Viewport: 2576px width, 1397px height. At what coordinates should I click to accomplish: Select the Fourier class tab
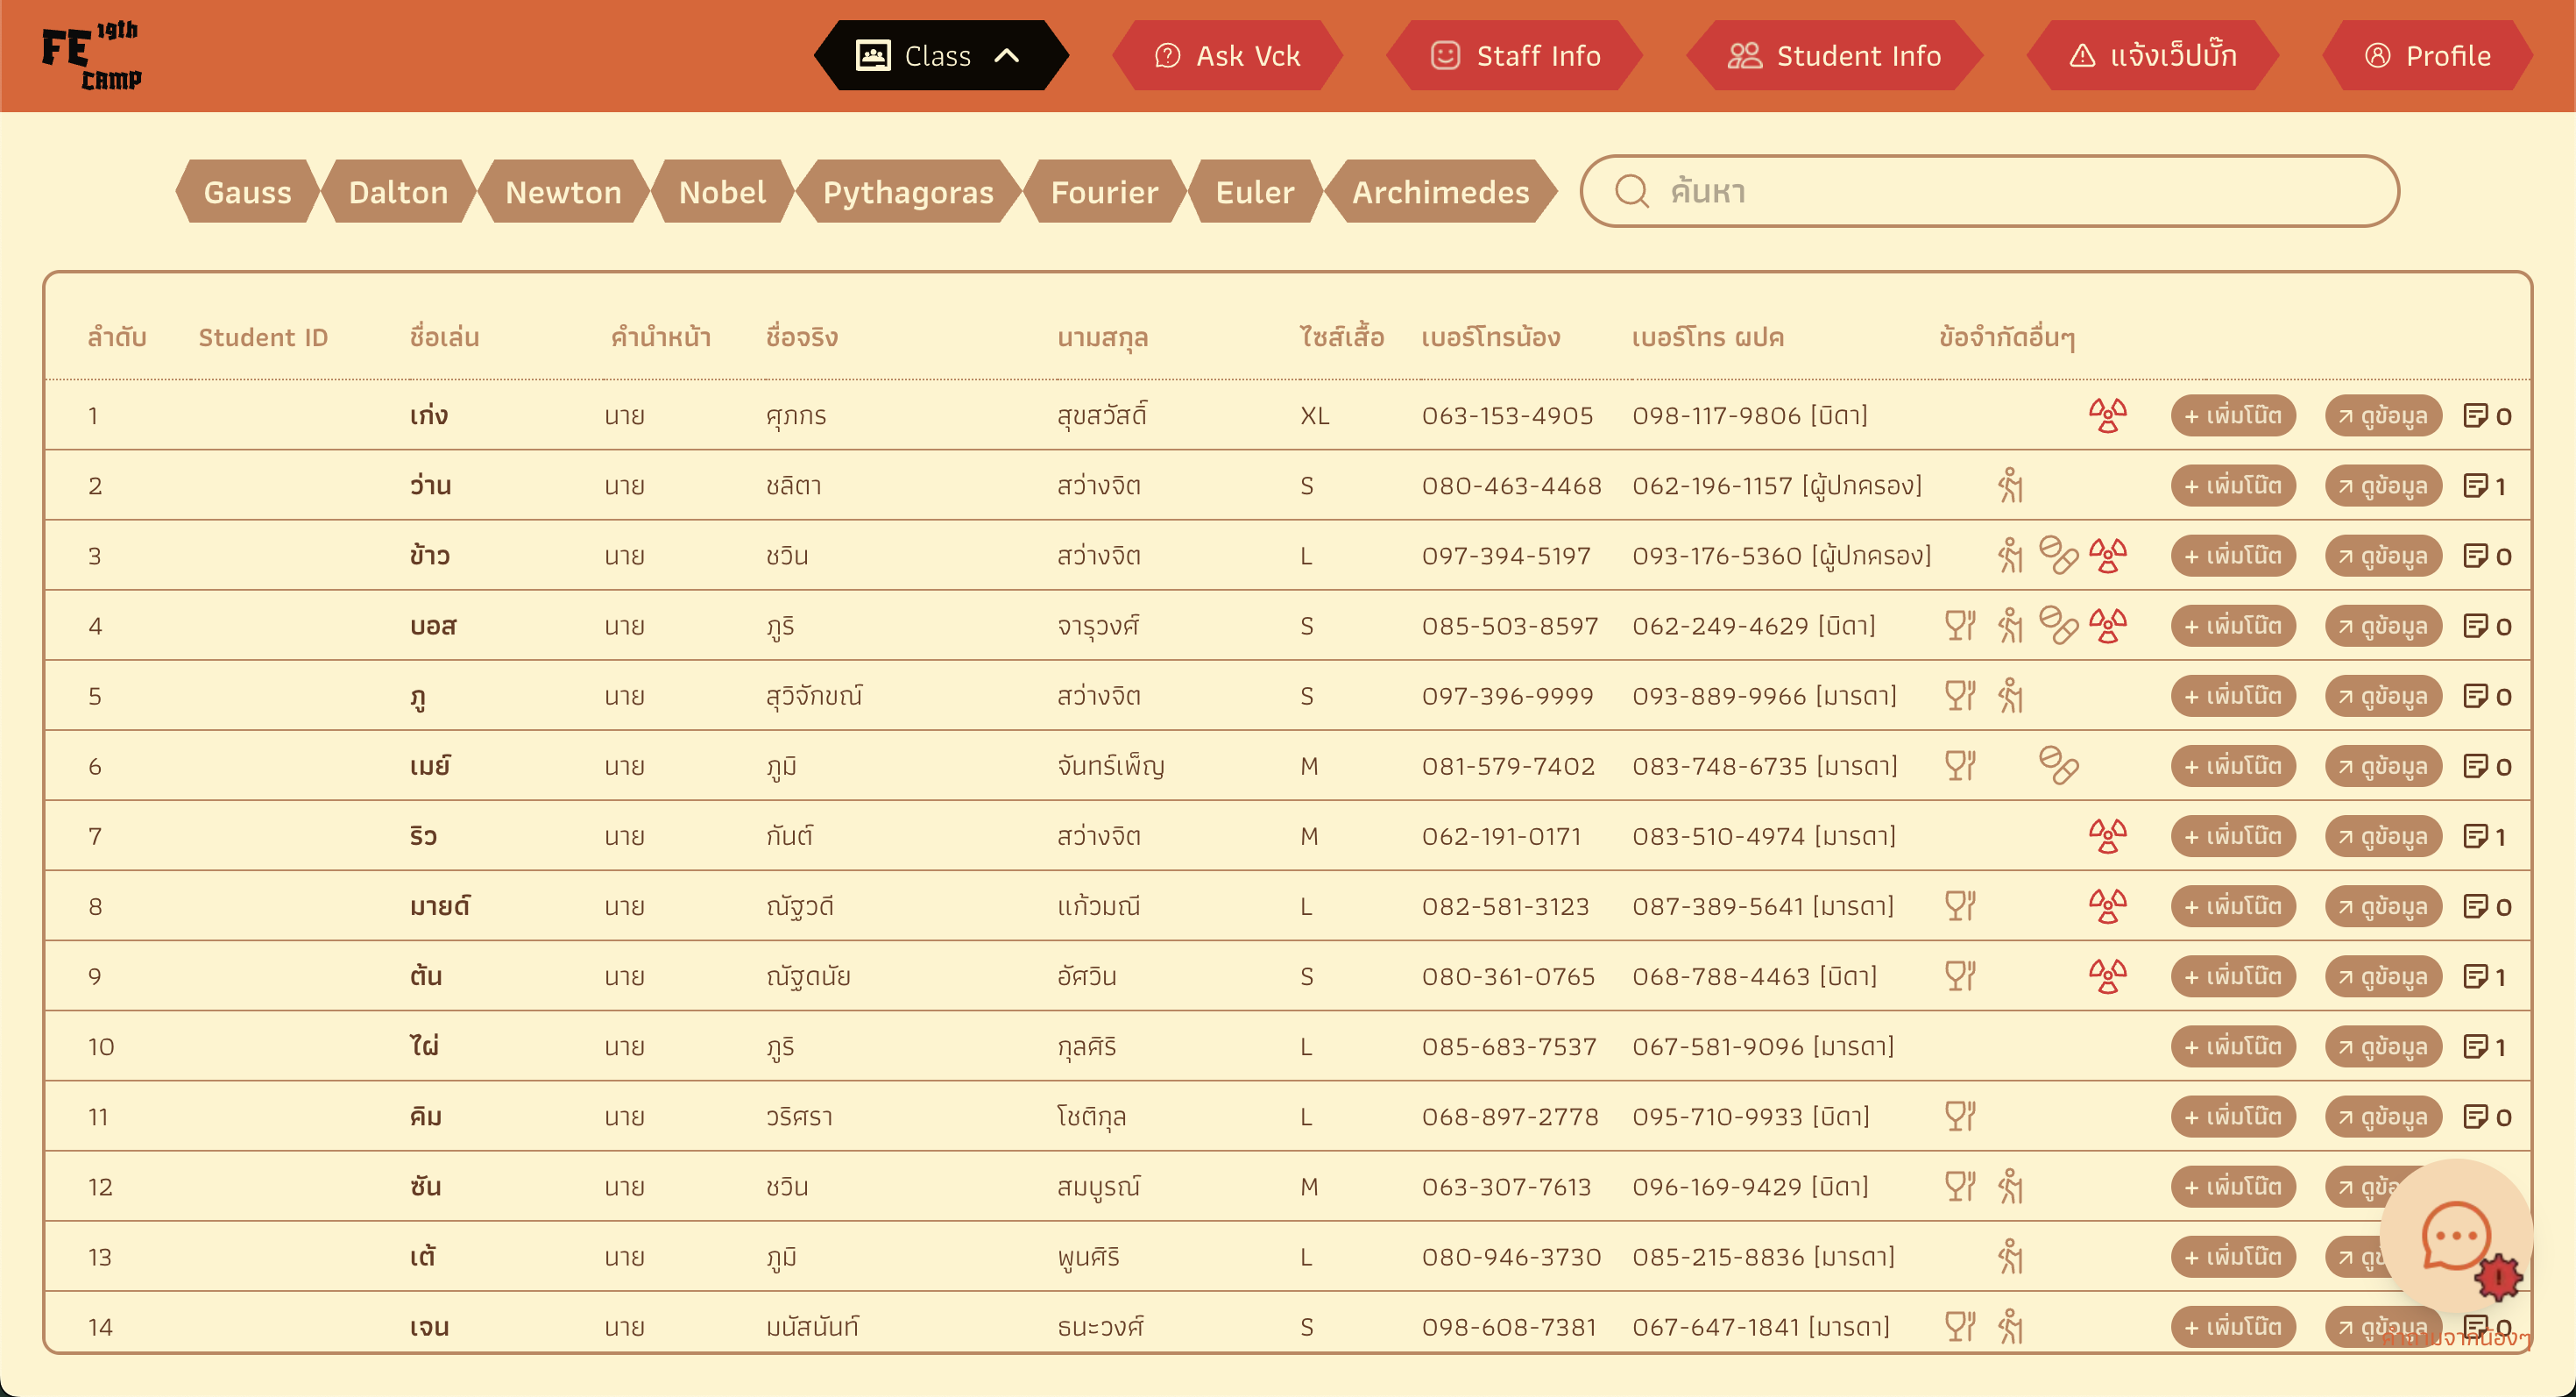pyautogui.click(x=1104, y=191)
